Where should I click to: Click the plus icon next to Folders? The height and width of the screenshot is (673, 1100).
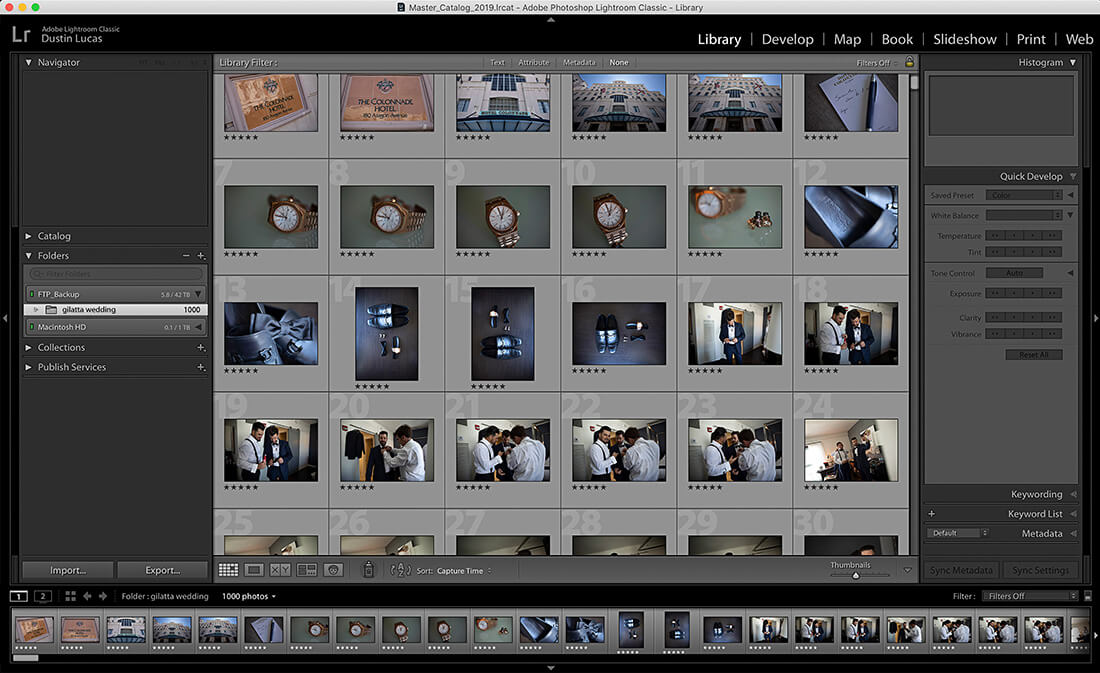[x=201, y=256]
